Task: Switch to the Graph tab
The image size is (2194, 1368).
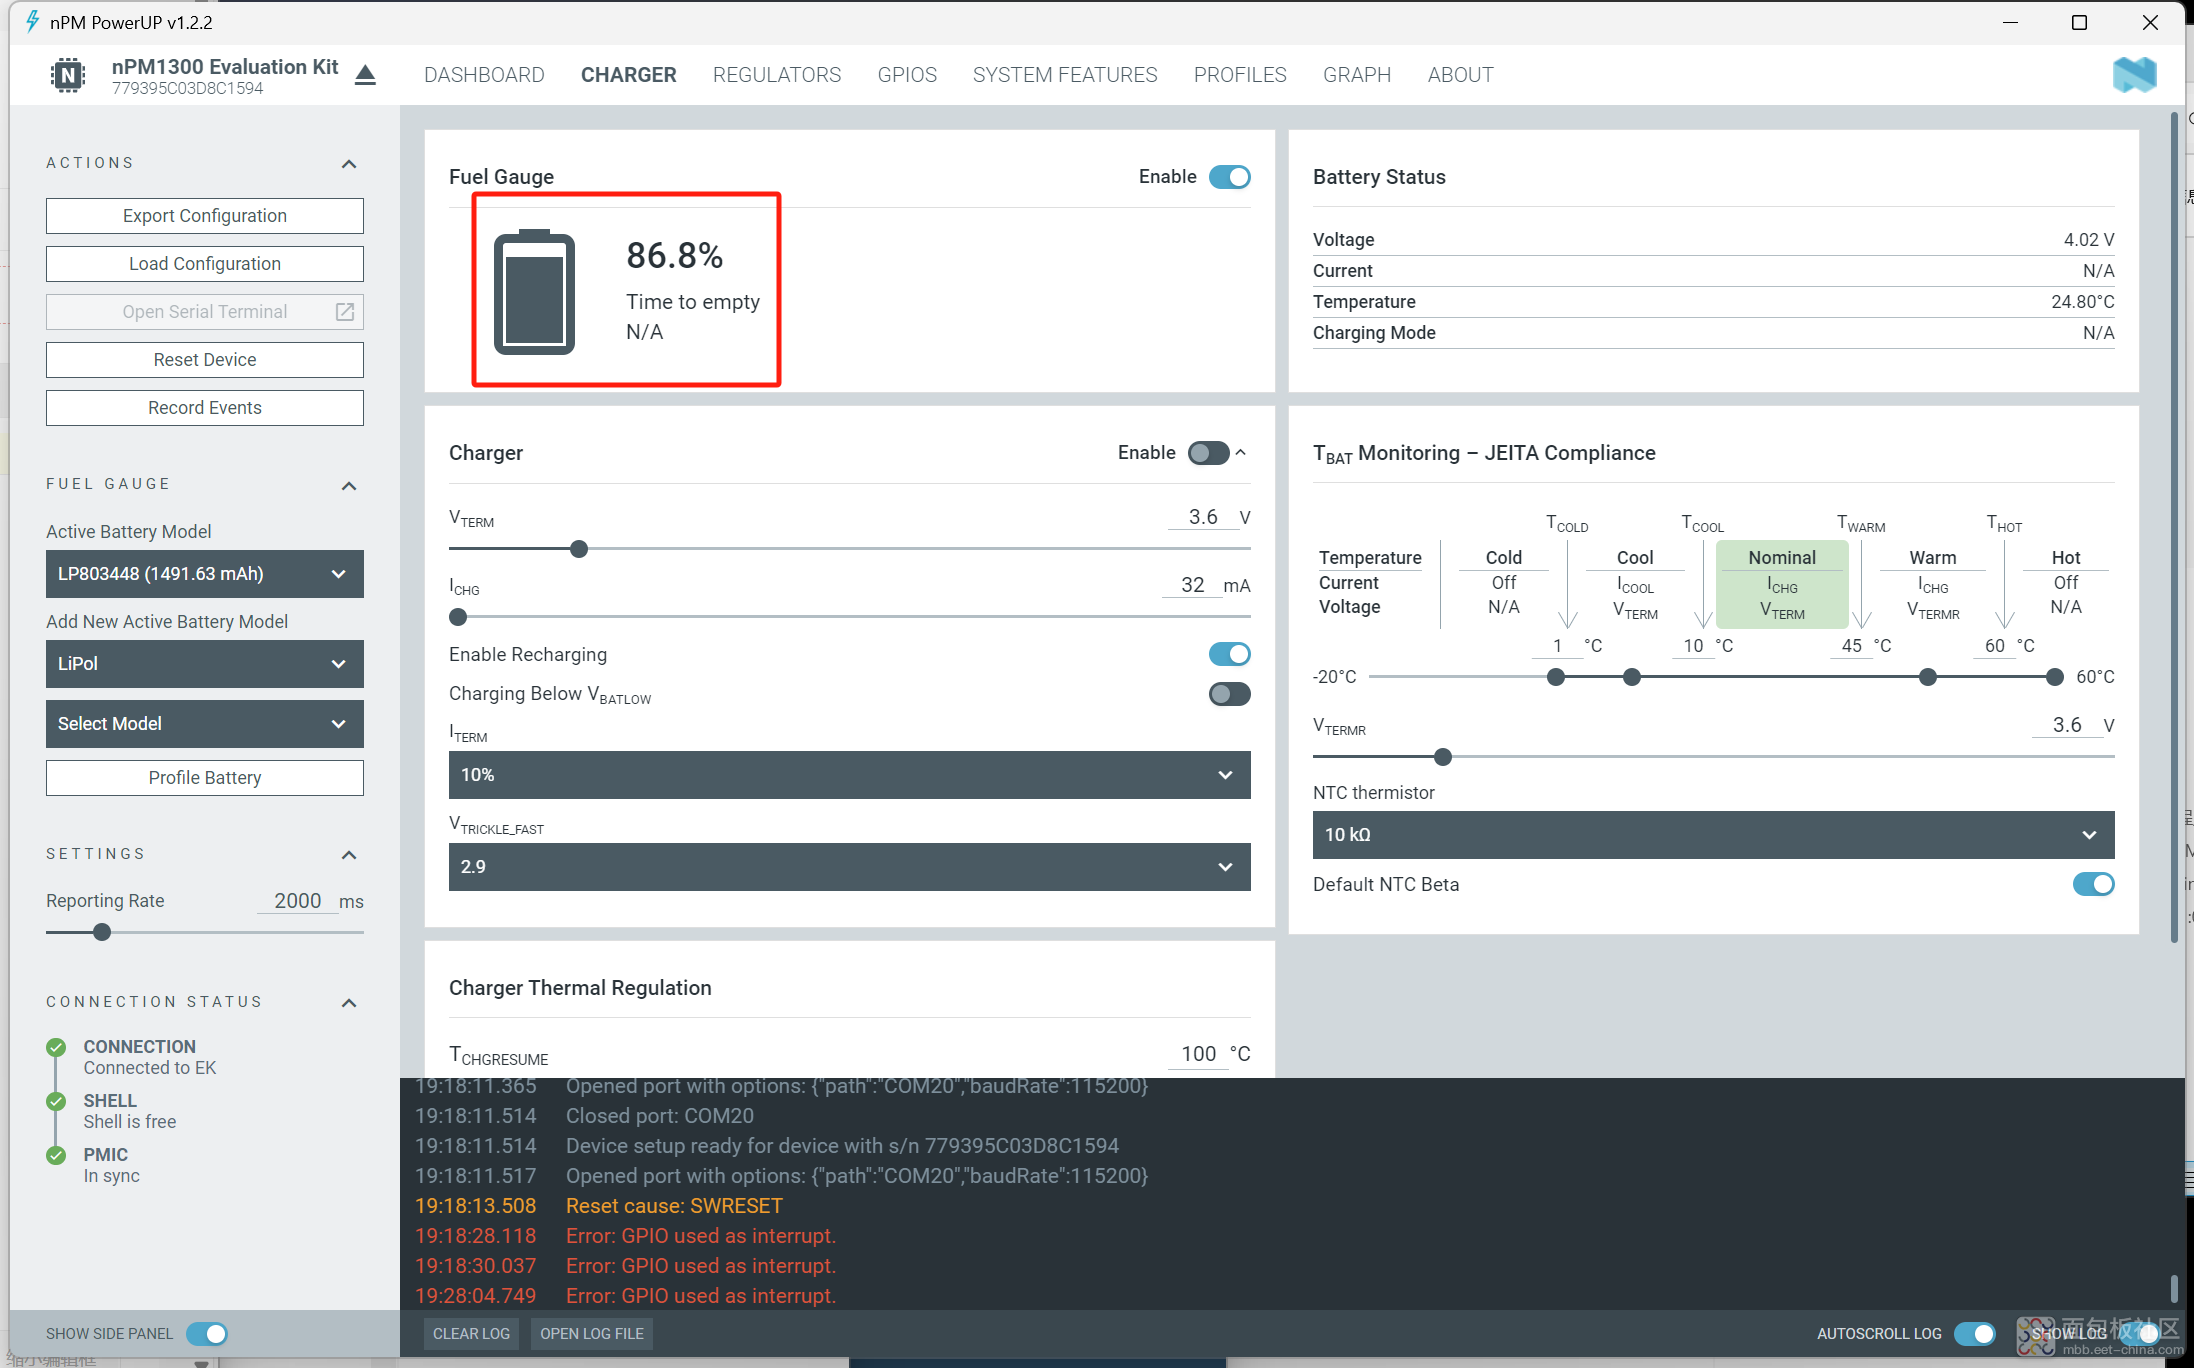Action: tap(1357, 75)
